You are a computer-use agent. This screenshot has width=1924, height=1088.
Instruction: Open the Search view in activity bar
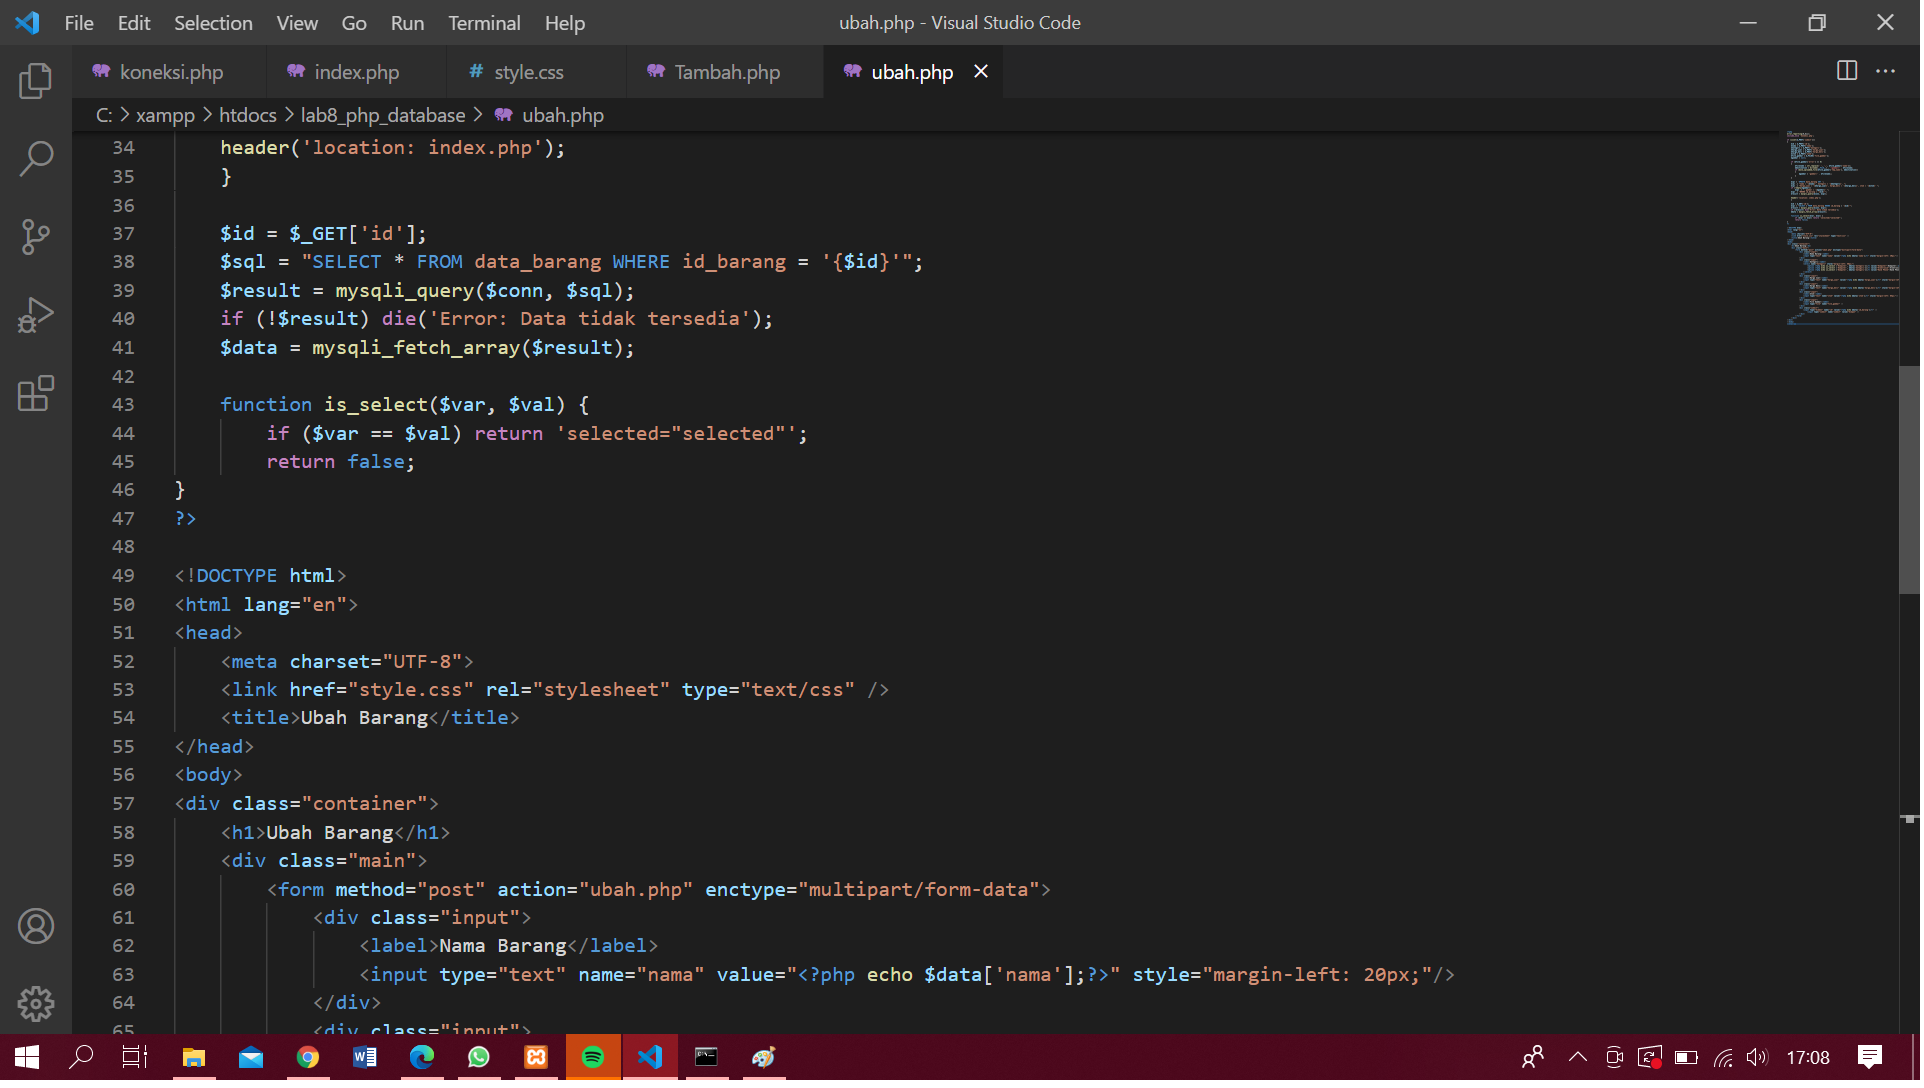36,158
